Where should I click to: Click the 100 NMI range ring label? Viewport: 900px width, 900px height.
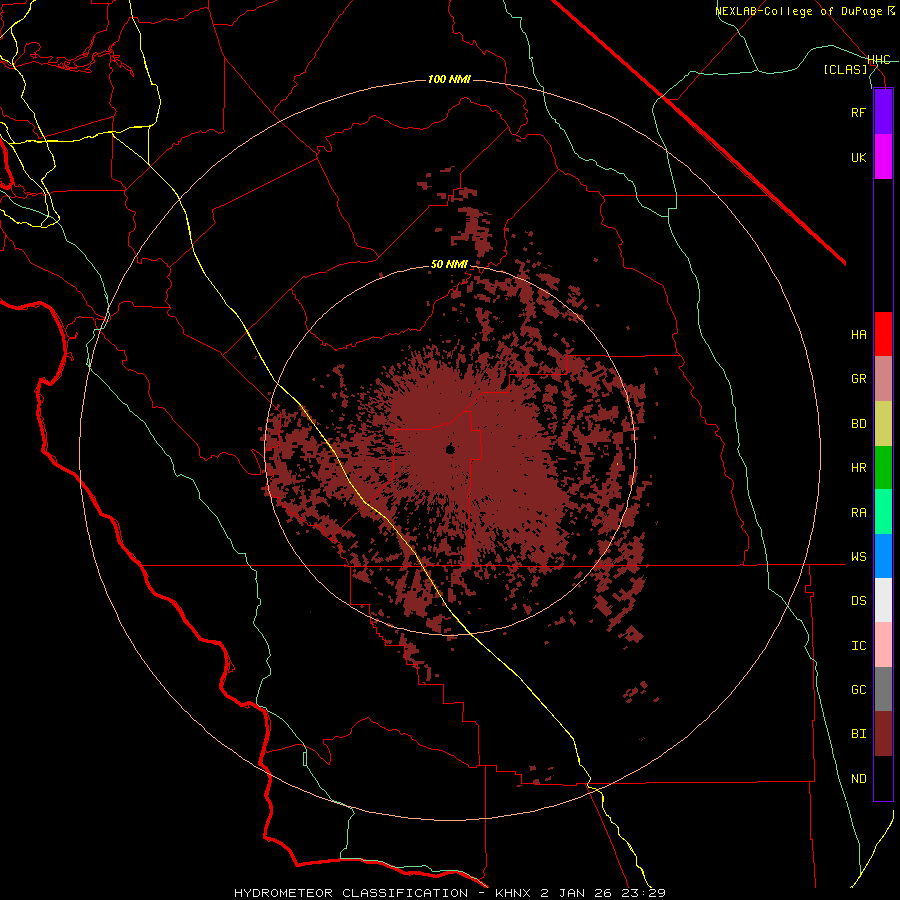(449, 79)
